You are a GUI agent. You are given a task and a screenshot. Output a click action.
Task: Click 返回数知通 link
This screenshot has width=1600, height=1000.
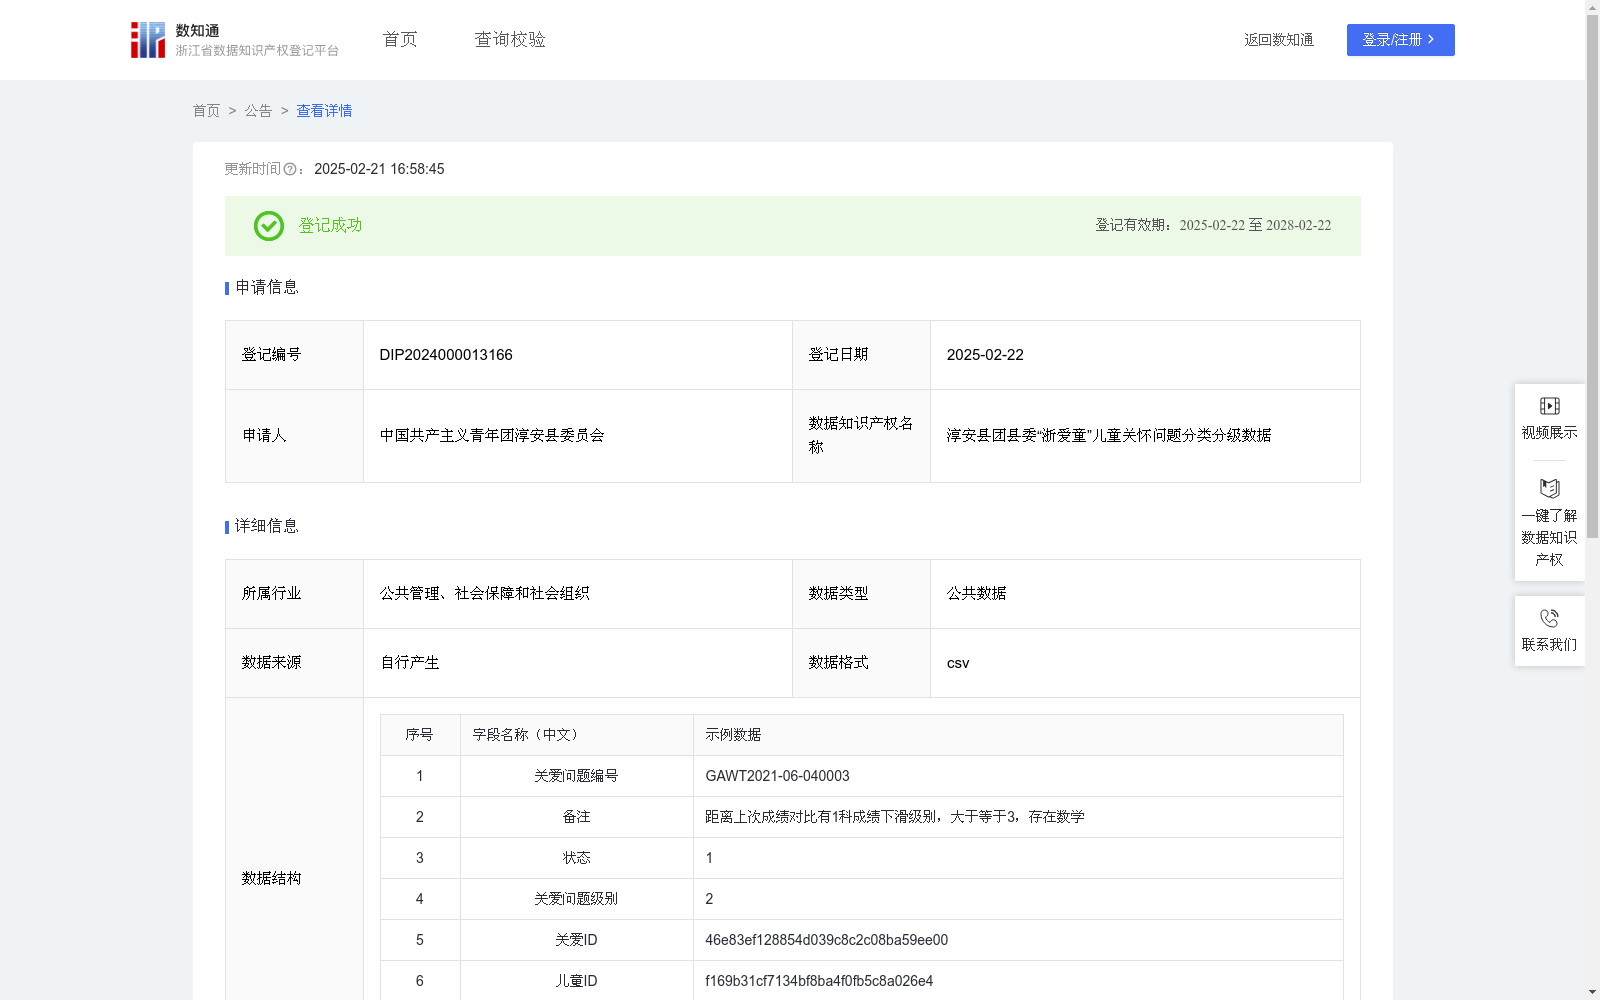(x=1279, y=40)
